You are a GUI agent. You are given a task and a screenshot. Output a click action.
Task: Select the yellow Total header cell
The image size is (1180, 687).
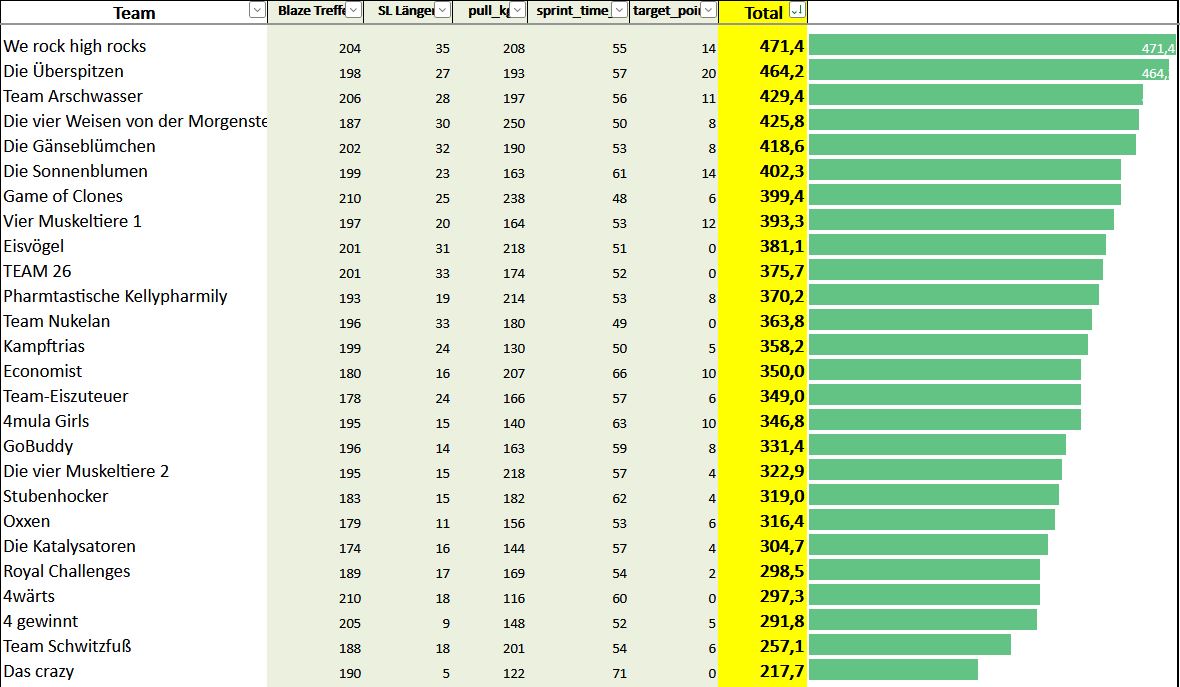click(762, 13)
